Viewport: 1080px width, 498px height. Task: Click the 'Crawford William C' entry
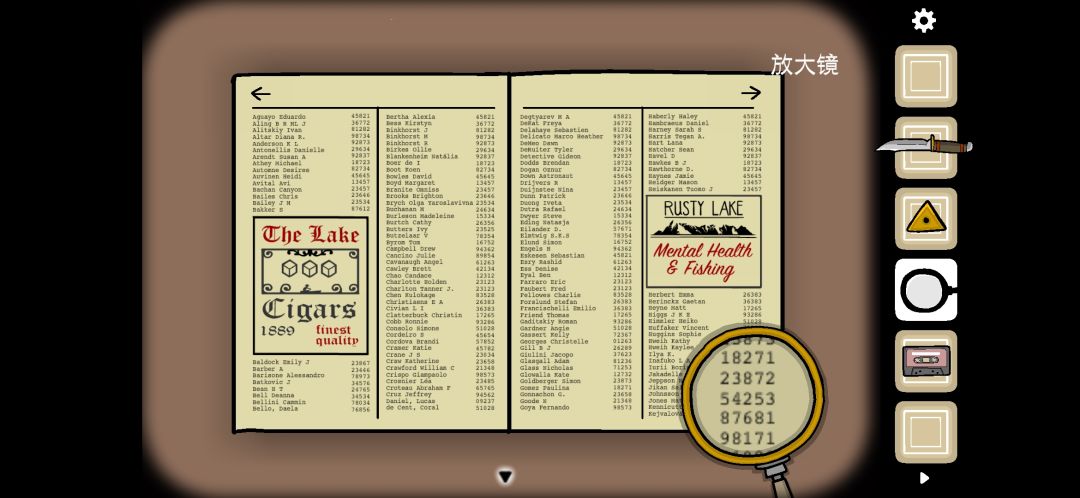click(x=420, y=369)
